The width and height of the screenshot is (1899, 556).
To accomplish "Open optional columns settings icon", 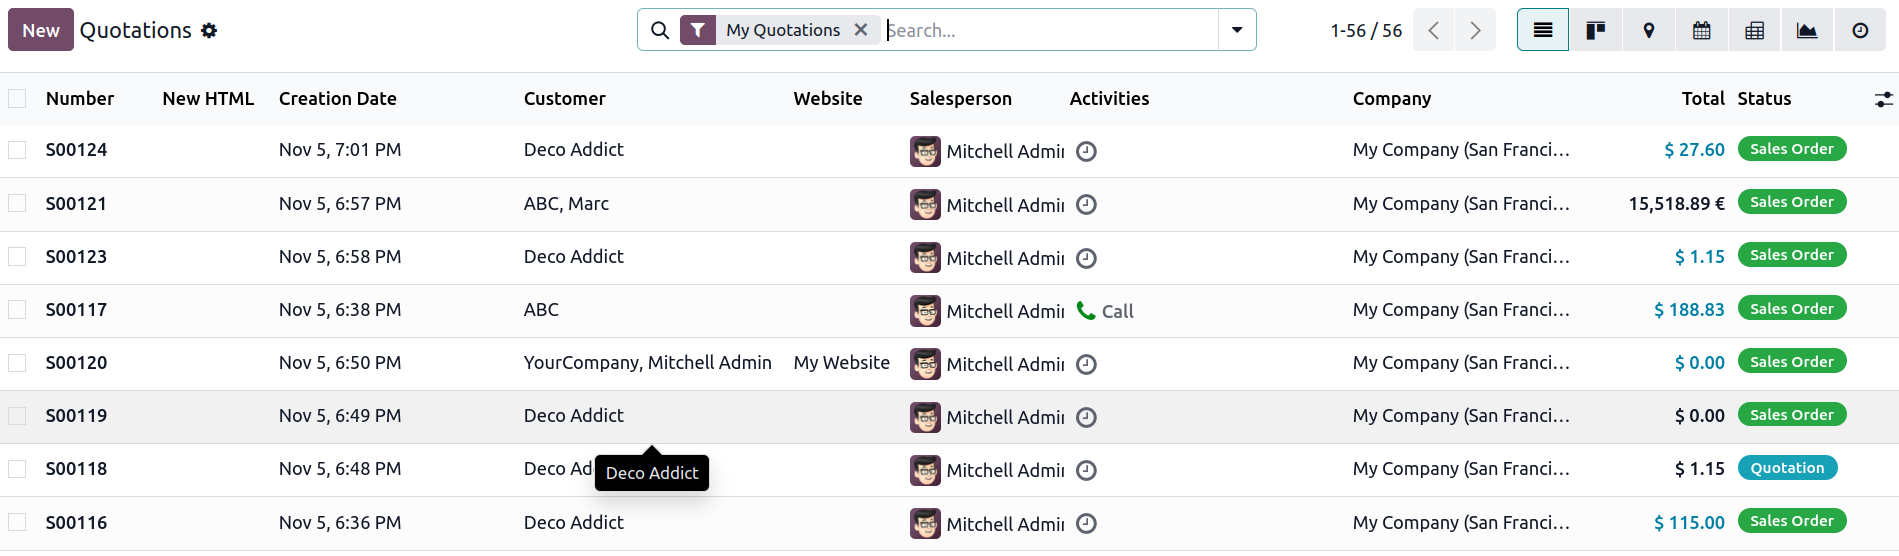I will pyautogui.click(x=1883, y=99).
